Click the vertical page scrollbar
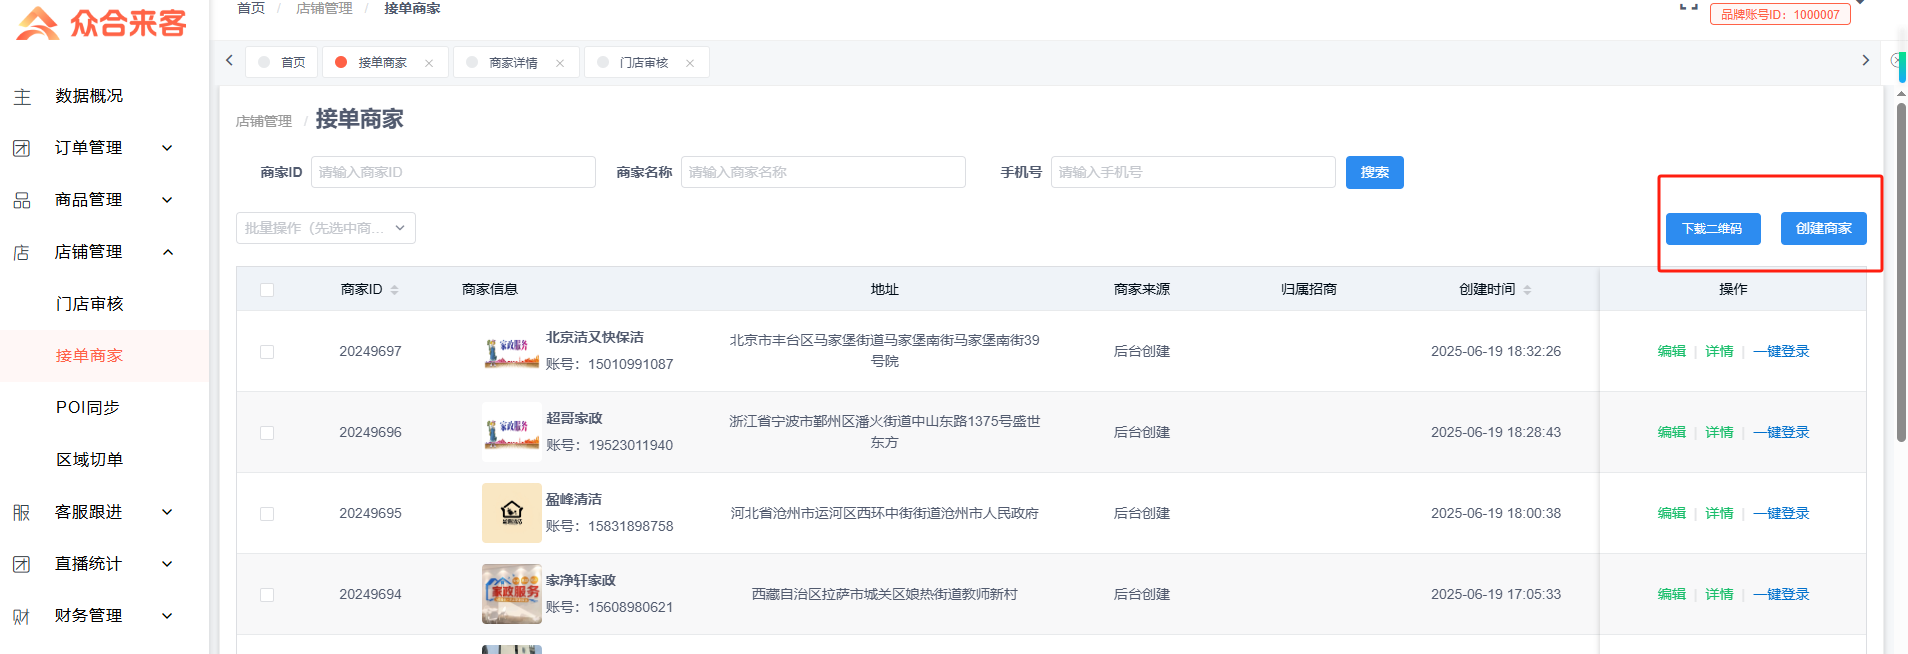 [x=1901, y=272]
